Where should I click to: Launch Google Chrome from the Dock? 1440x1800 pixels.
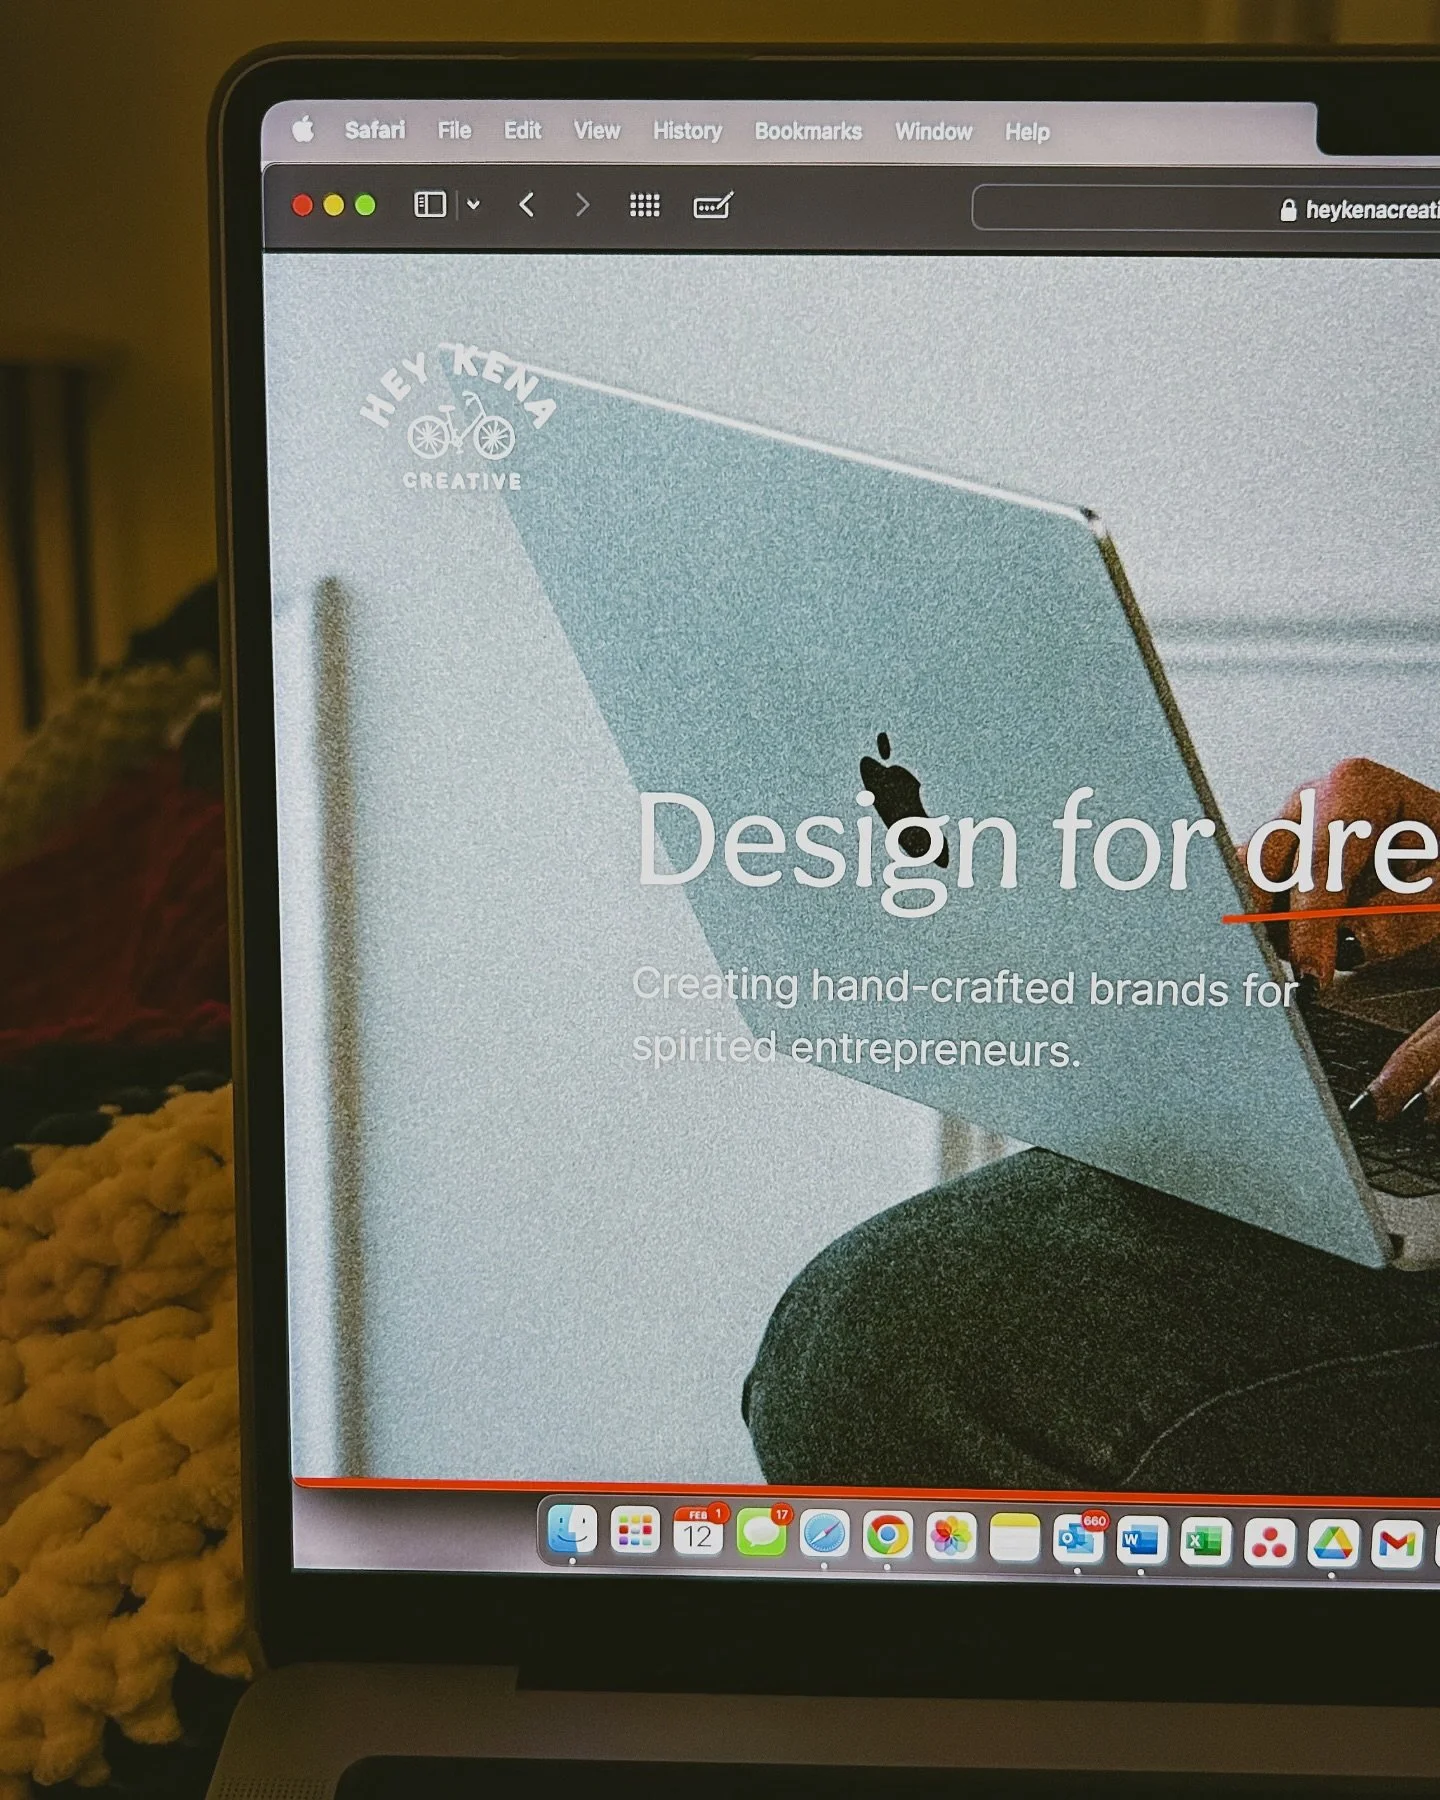click(888, 1535)
